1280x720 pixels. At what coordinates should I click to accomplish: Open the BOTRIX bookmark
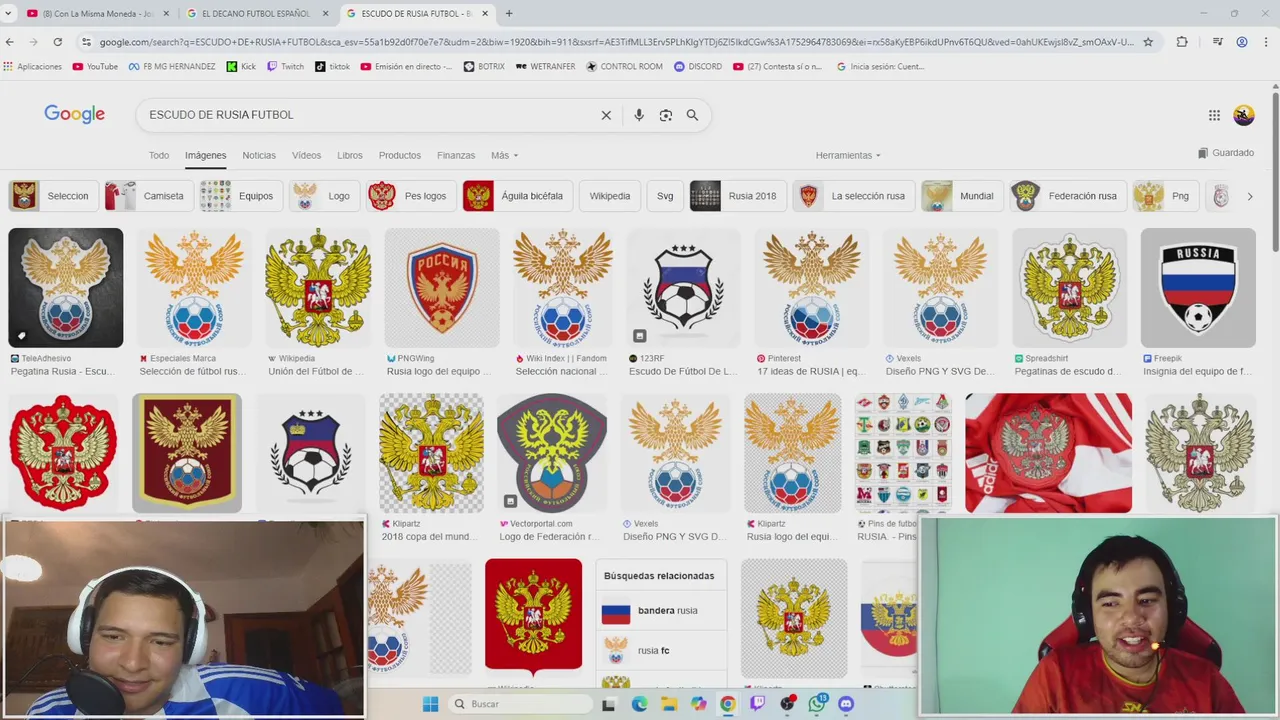484,67
